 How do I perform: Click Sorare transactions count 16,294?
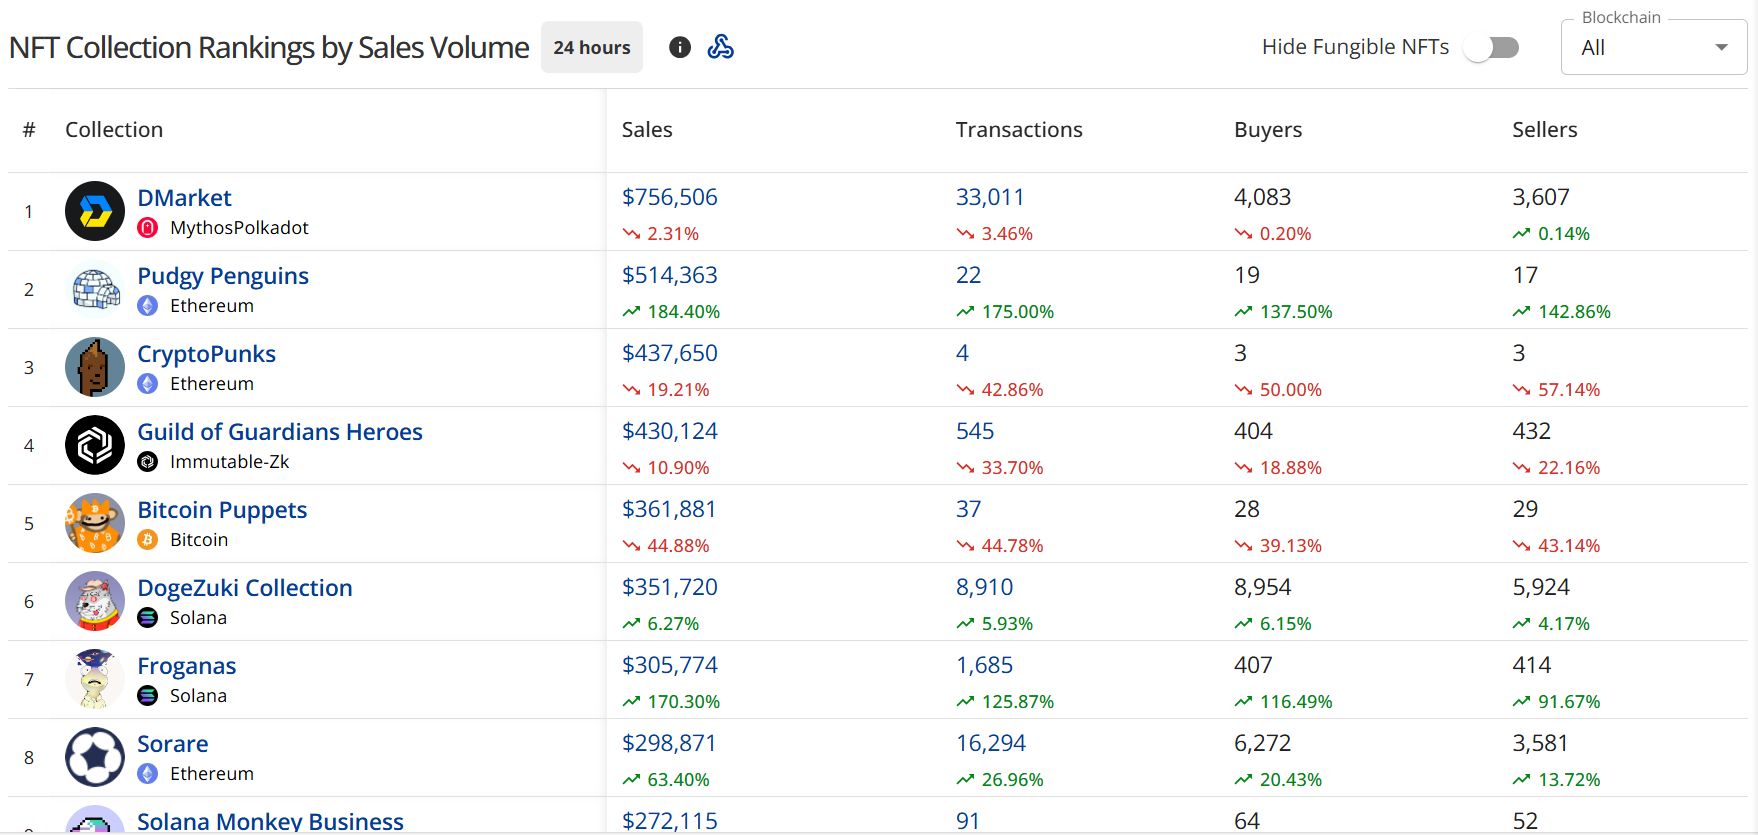[990, 743]
